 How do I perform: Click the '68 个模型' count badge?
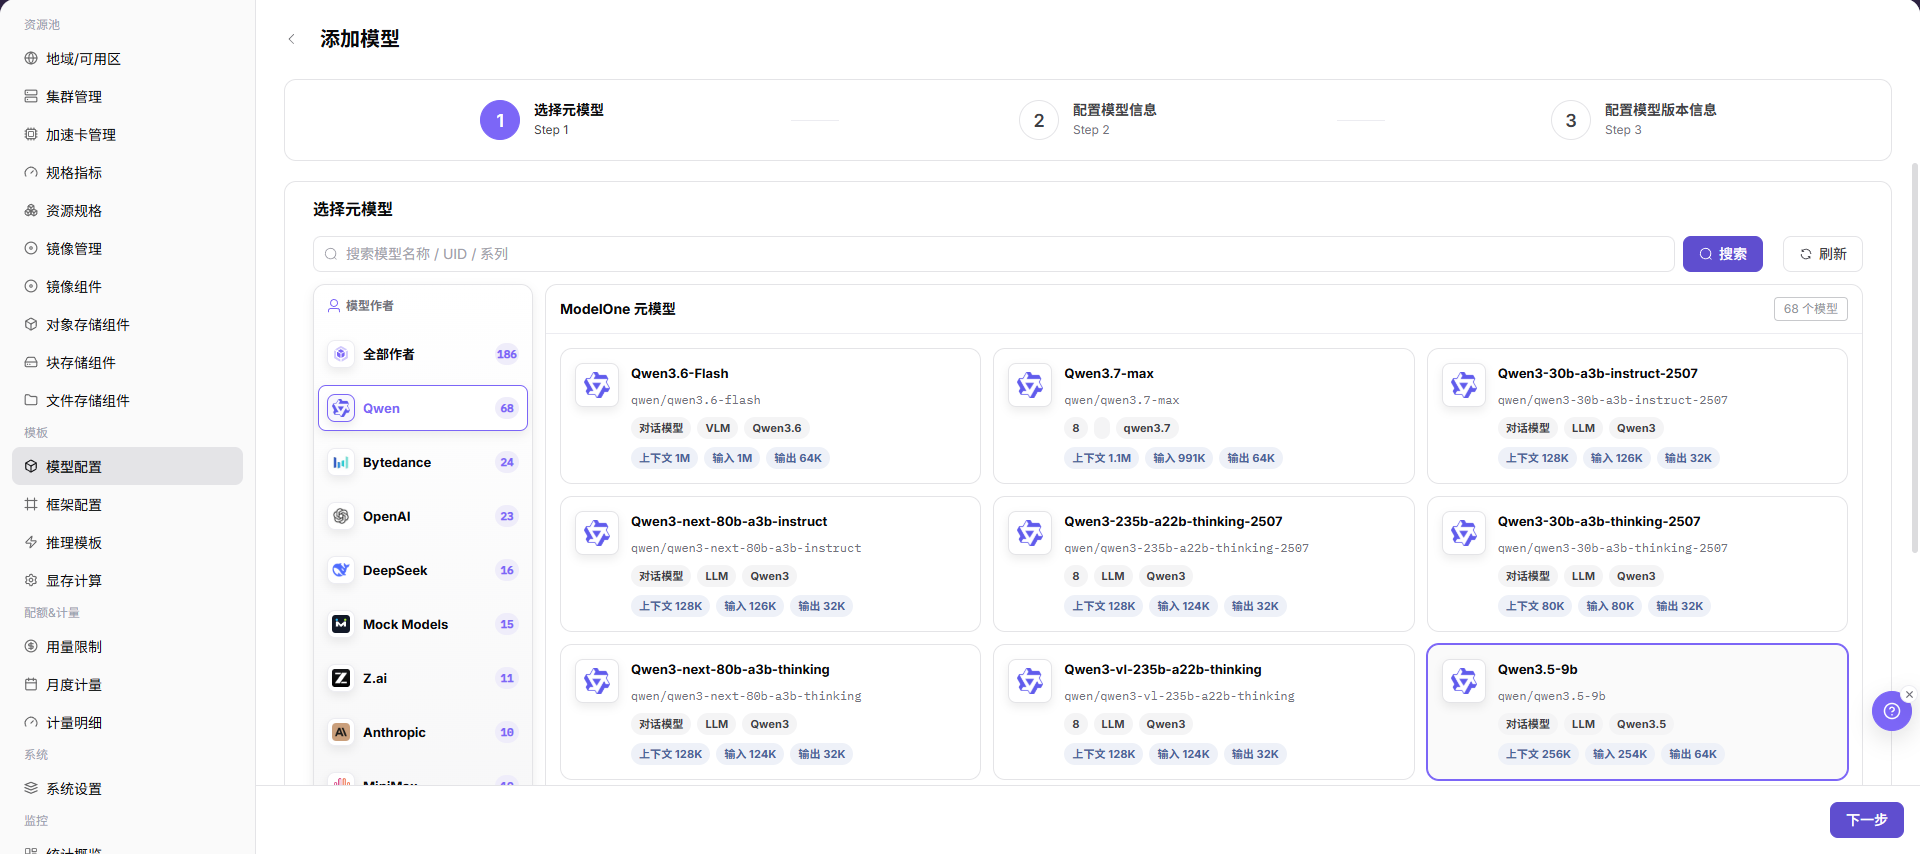[x=1810, y=309]
